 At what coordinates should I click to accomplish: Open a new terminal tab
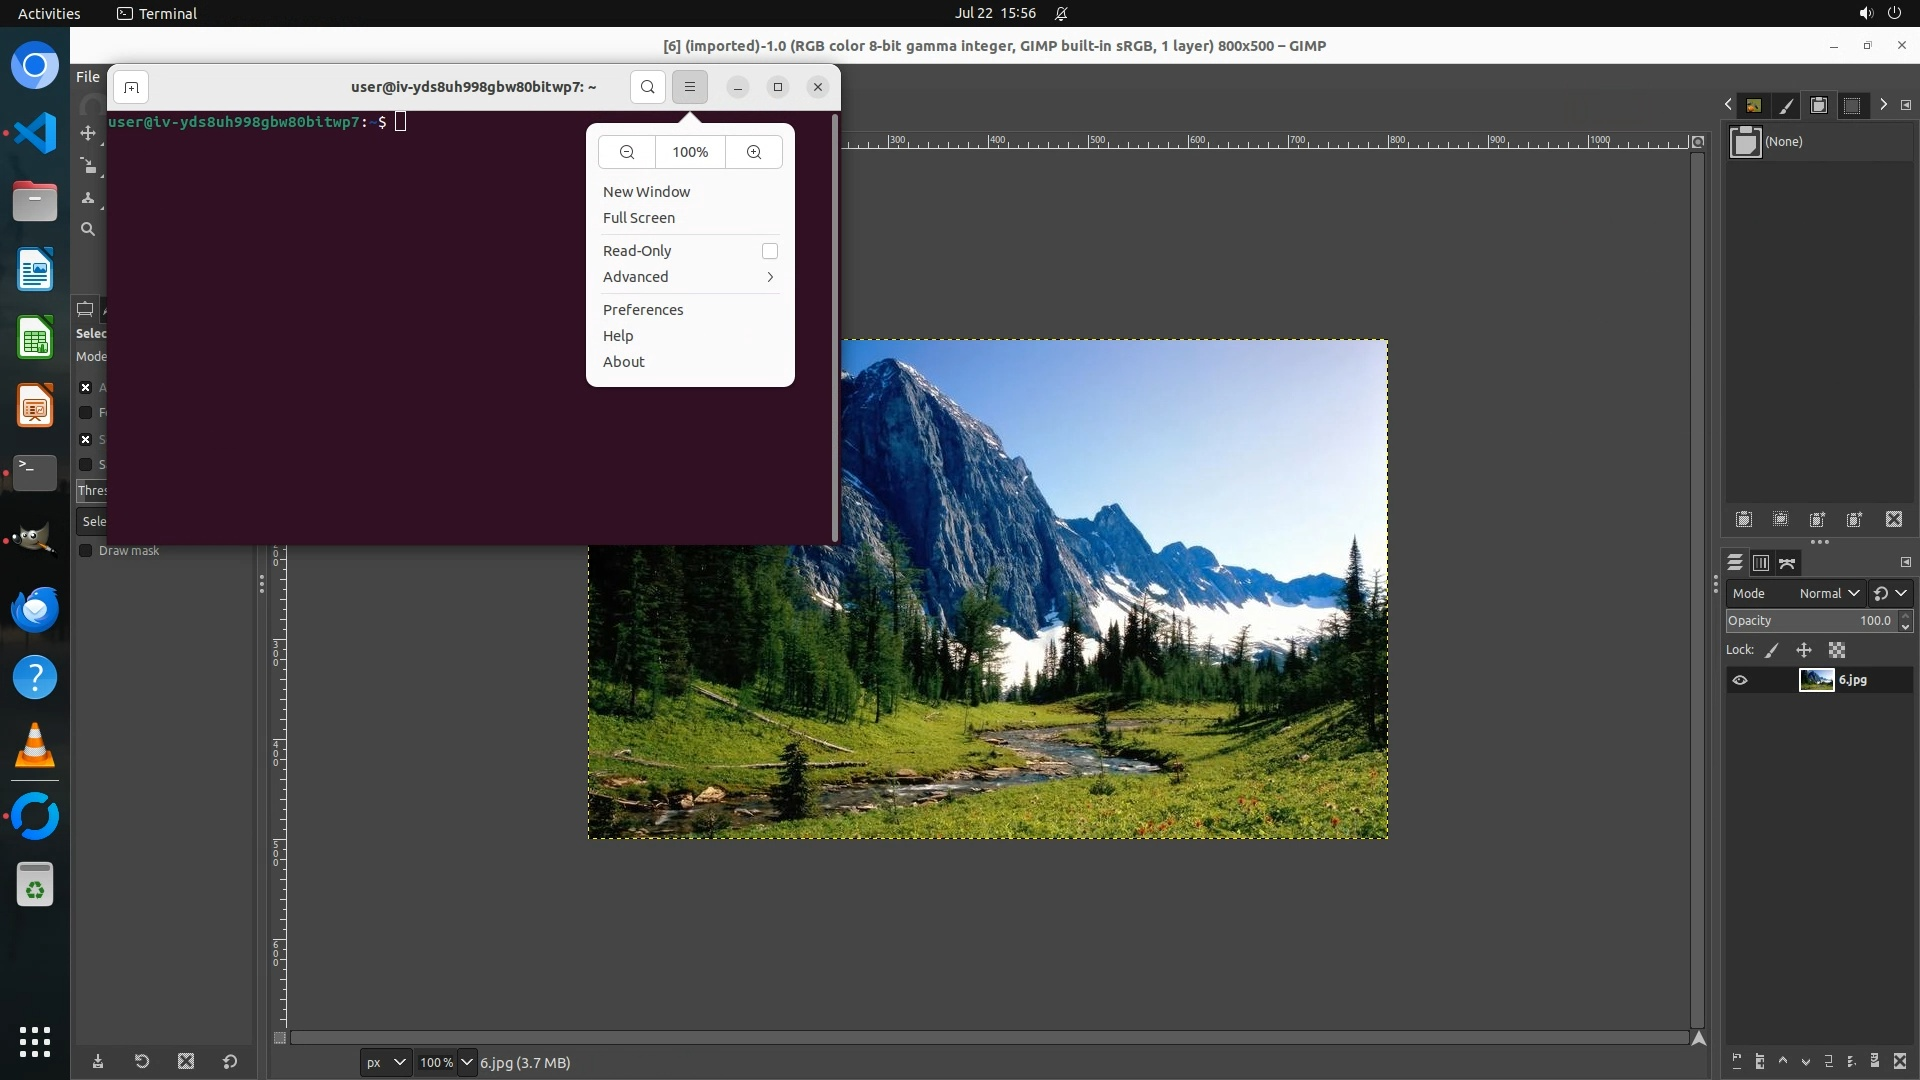(x=131, y=87)
